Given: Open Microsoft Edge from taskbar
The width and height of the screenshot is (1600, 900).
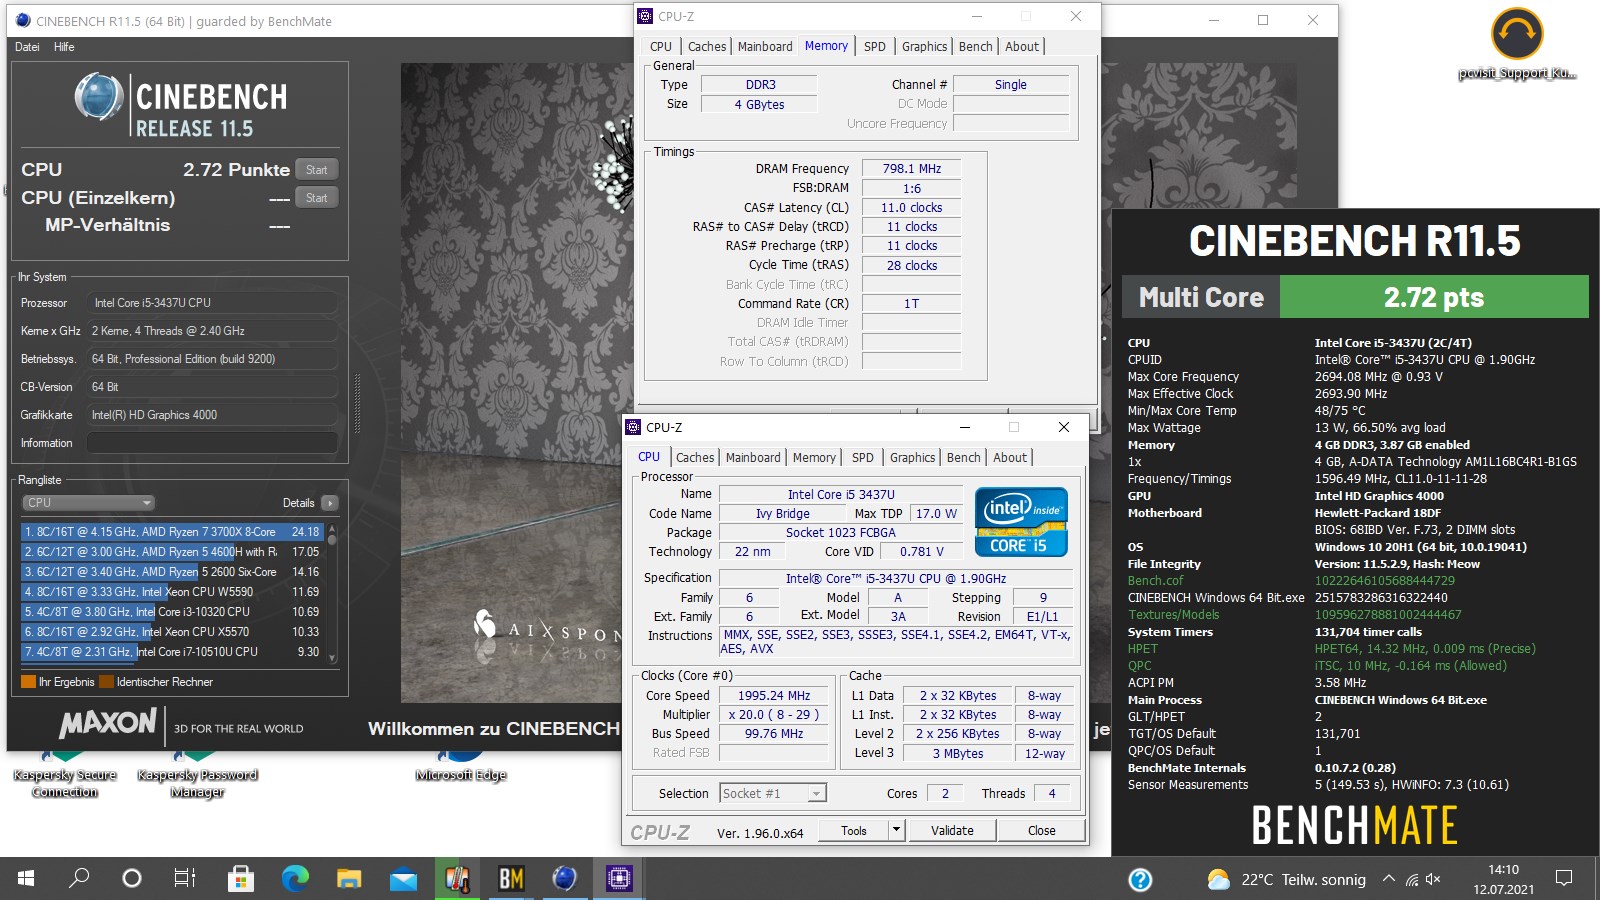Looking at the screenshot, I should 295,879.
